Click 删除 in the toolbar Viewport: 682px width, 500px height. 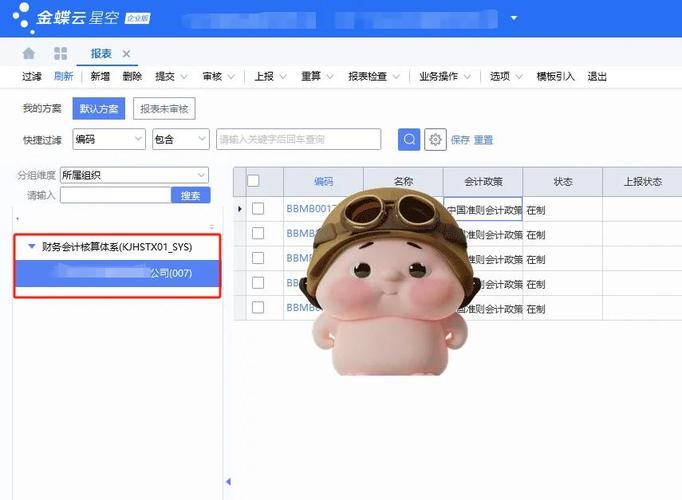pyautogui.click(x=132, y=77)
